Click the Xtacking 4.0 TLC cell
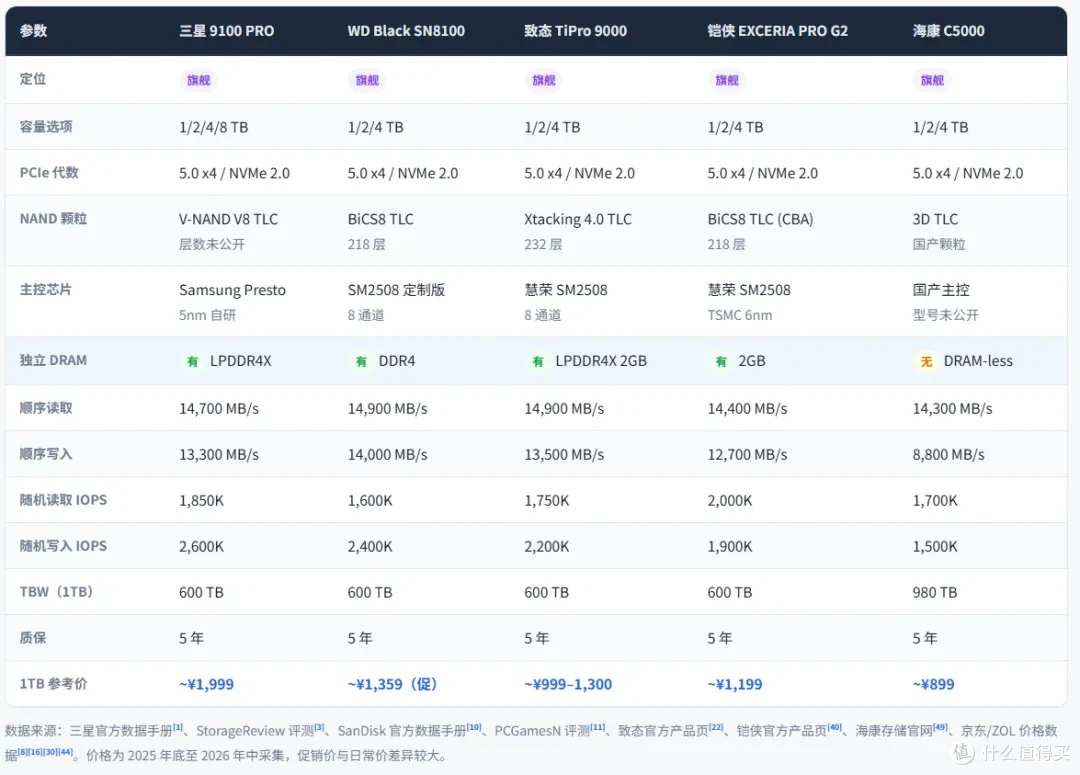 coord(578,219)
